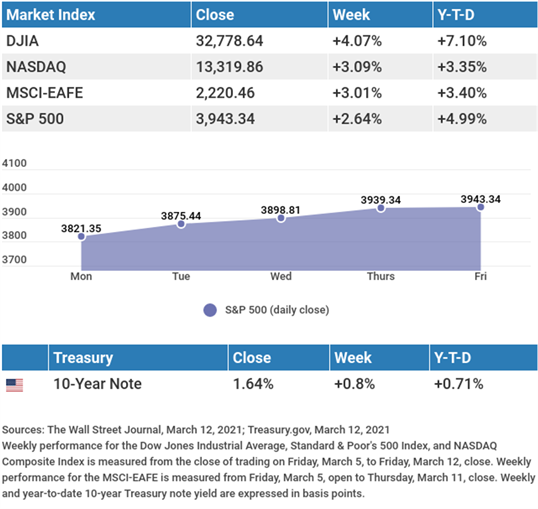Select the Friday data point 3943.34

pyautogui.click(x=481, y=207)
